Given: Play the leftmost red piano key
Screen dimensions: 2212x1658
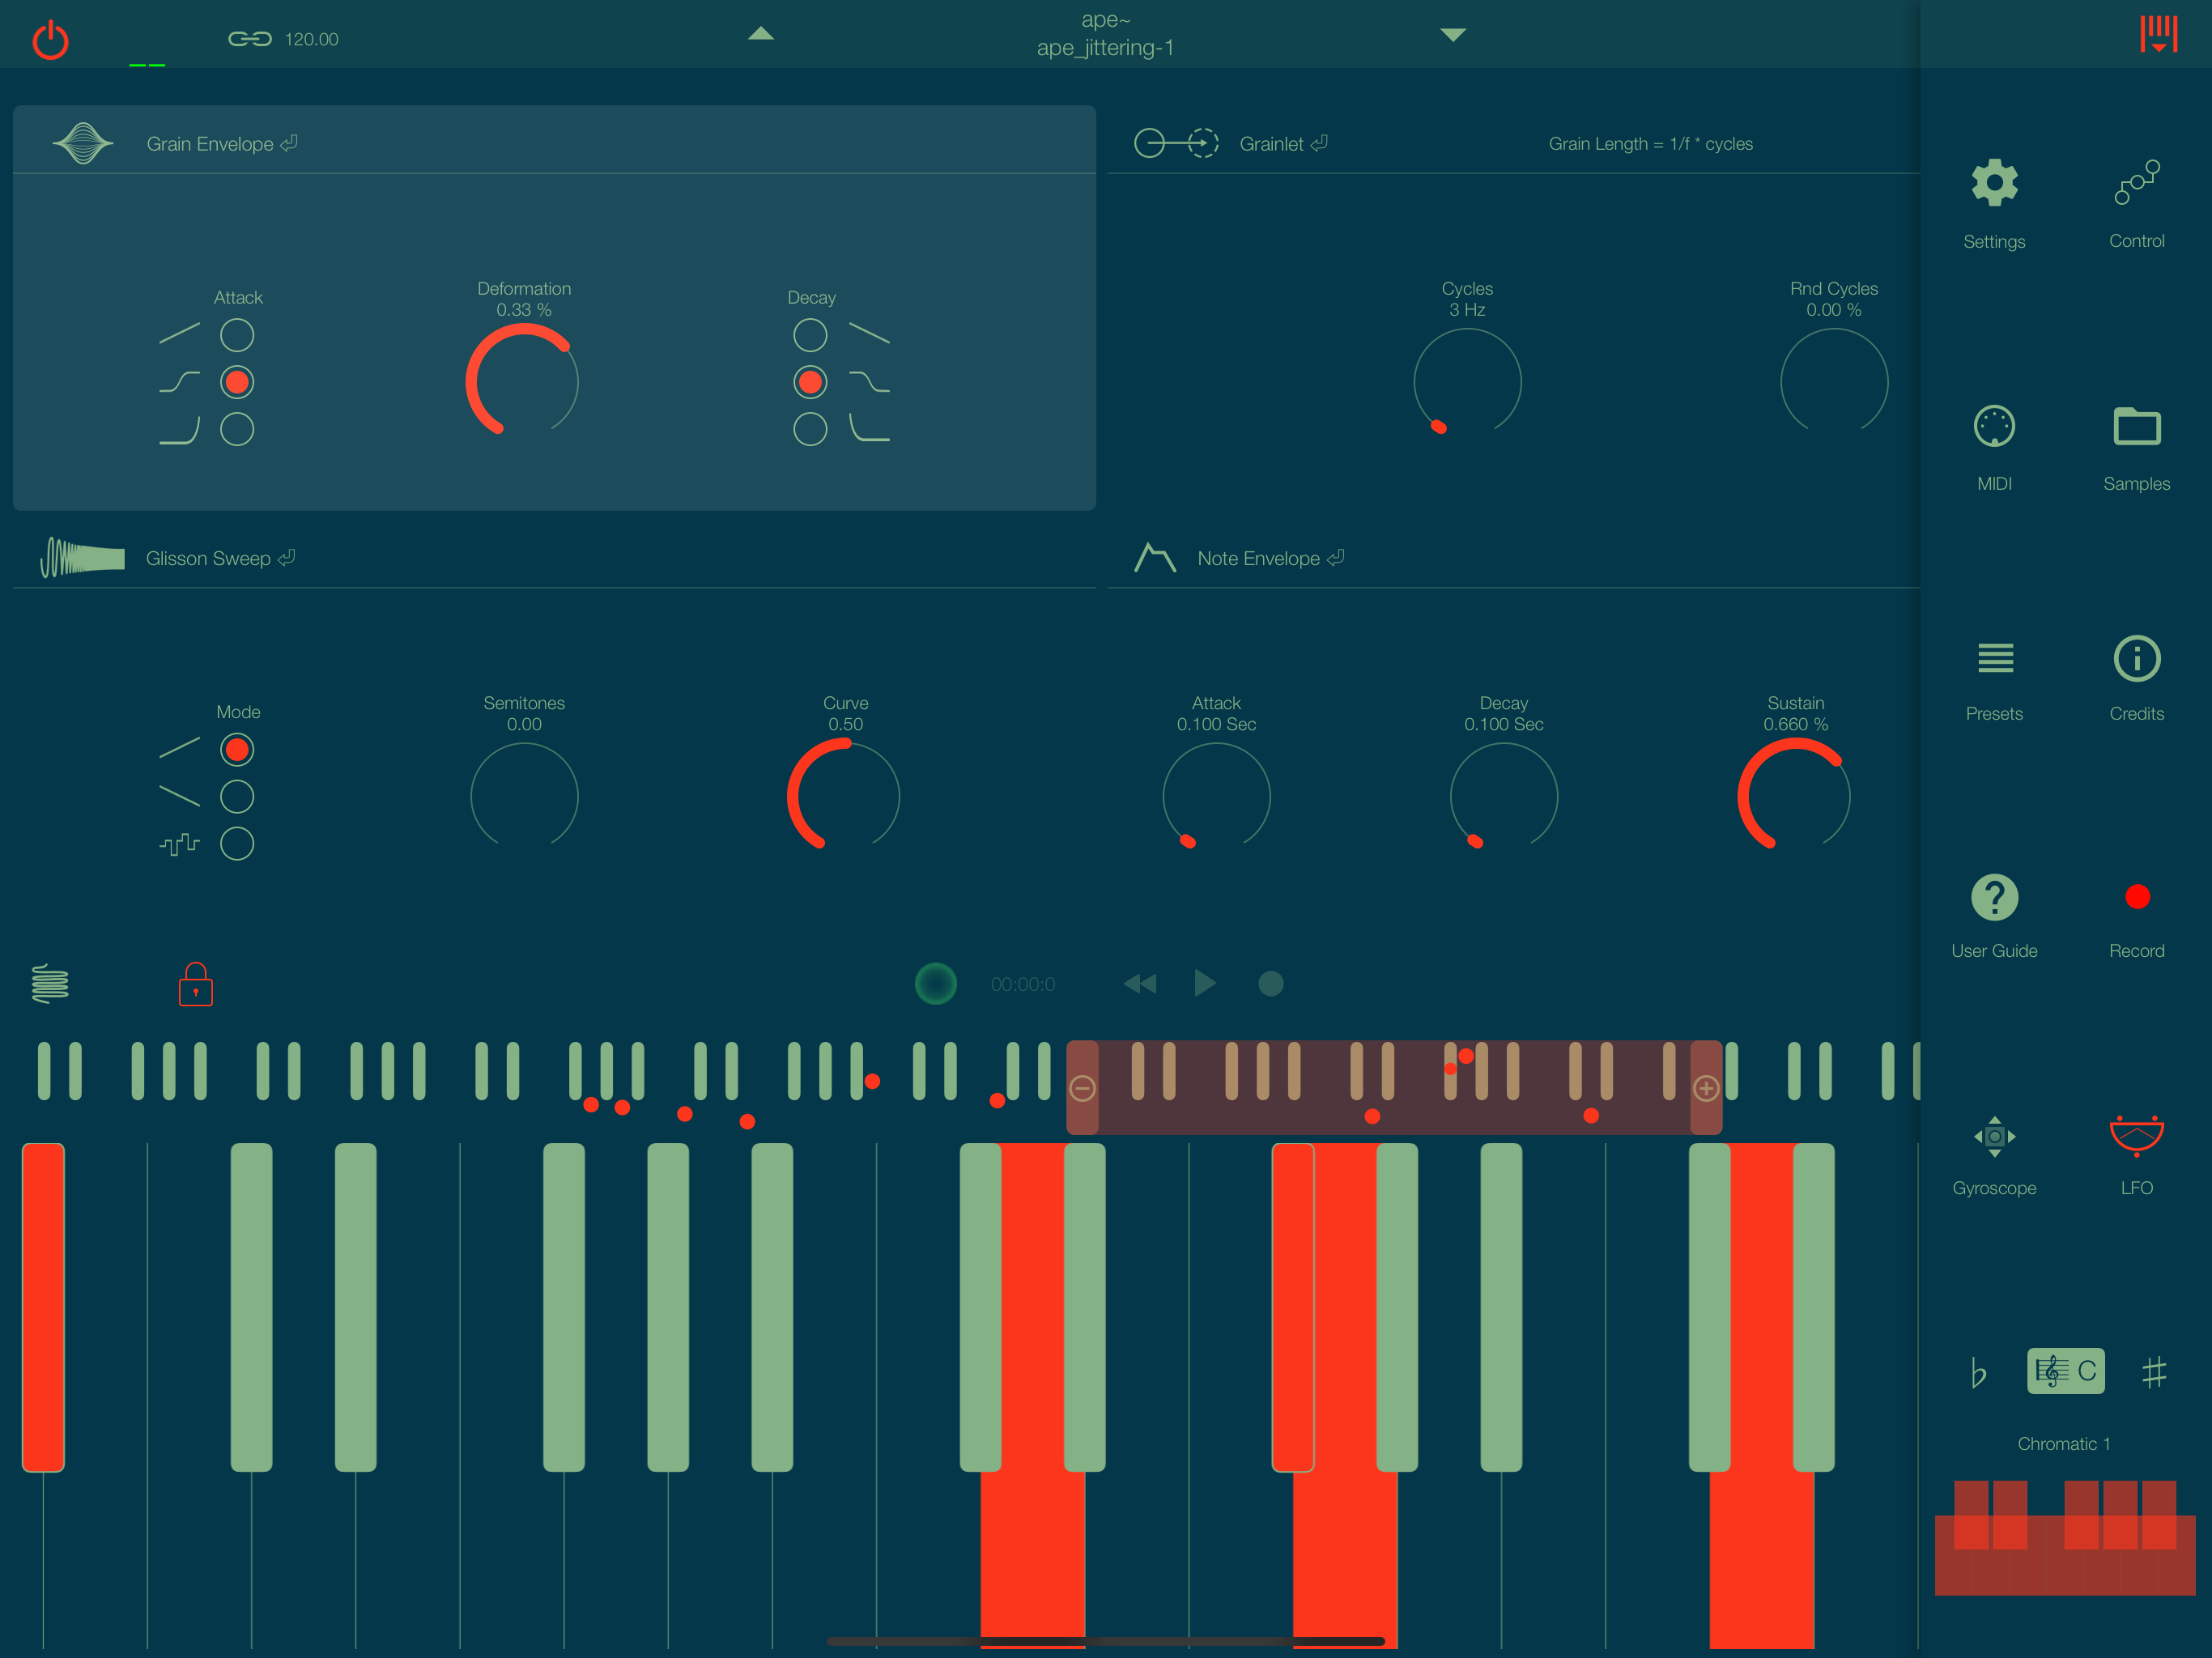Looking at the screenshot, I should coord(43,1307).
